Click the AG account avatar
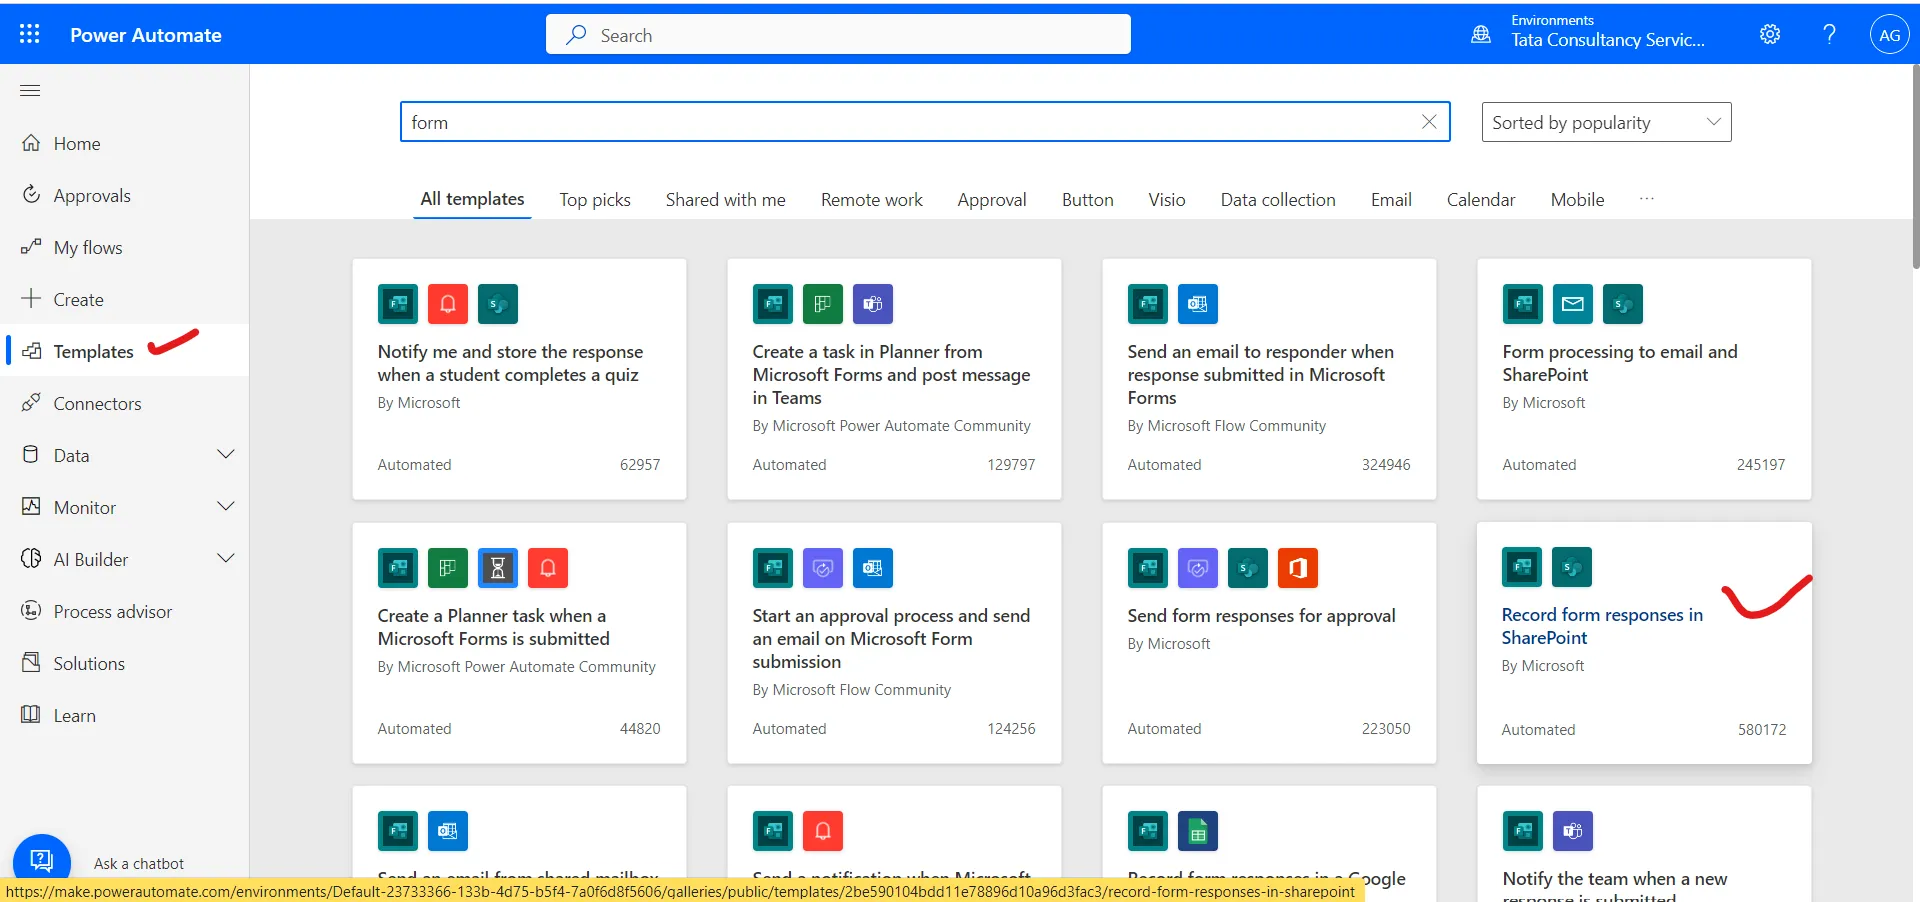 point(1889,33)
